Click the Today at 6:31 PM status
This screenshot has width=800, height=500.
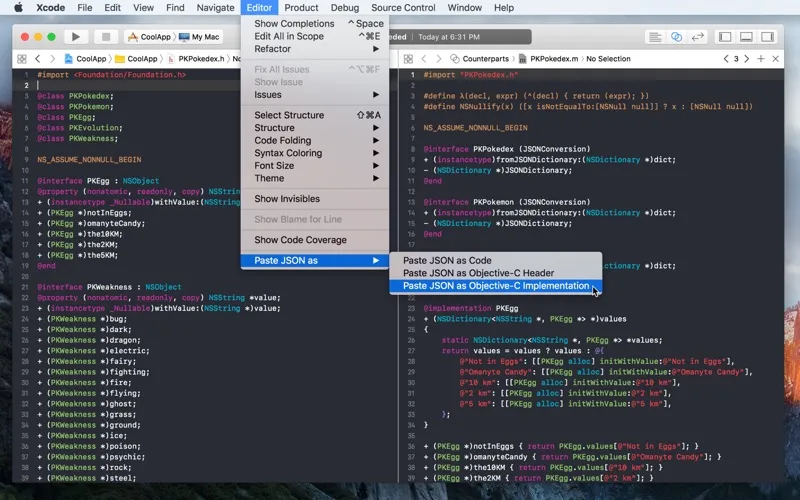click(449, 37)
